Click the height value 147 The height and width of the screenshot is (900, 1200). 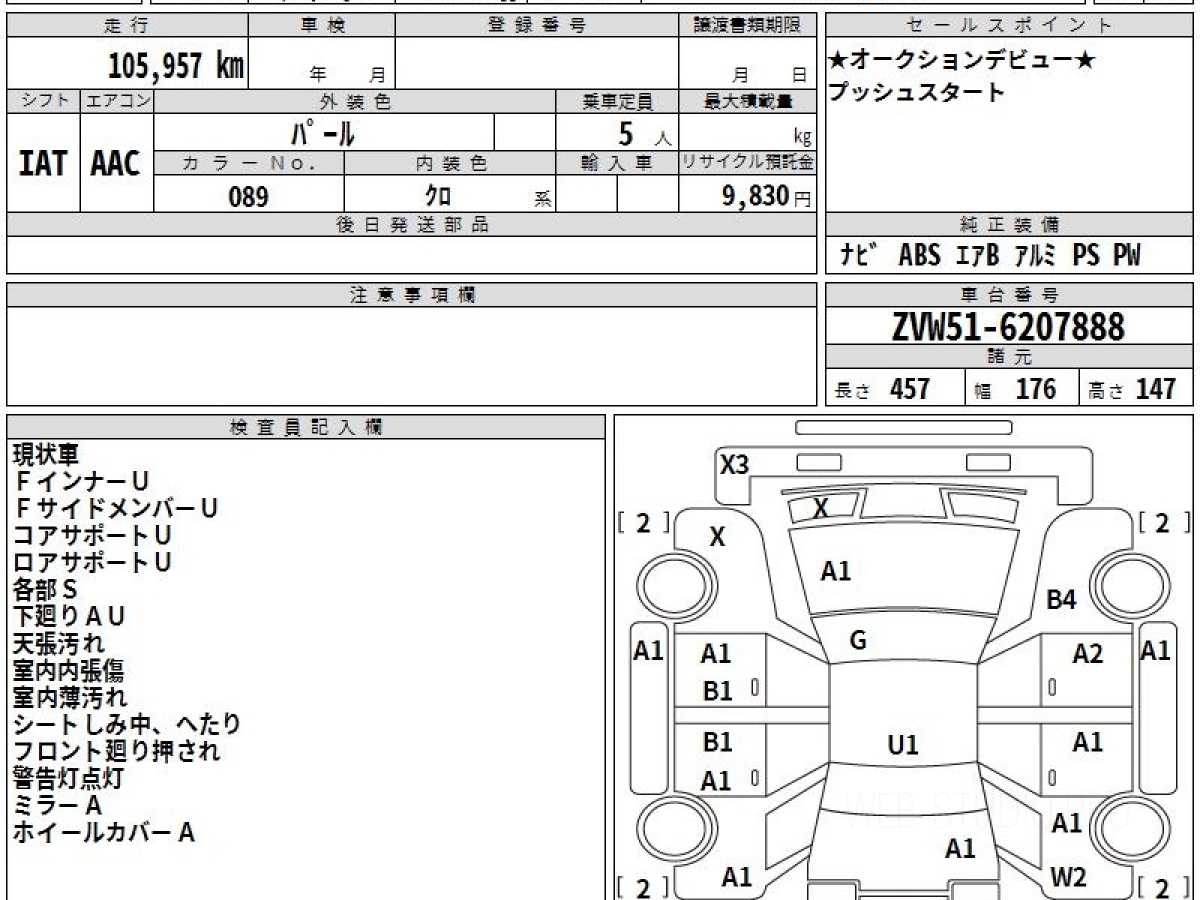[1156, 389]
